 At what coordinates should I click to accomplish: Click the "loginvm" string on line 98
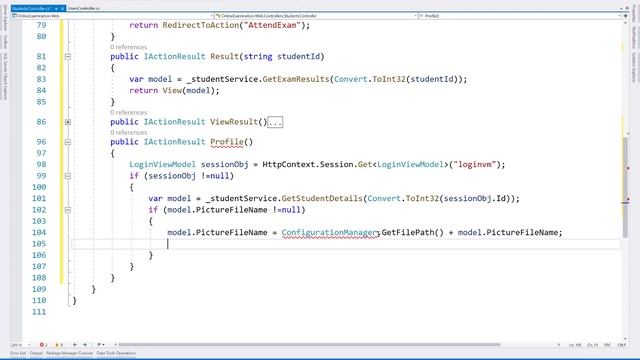[x=474, y=164]
